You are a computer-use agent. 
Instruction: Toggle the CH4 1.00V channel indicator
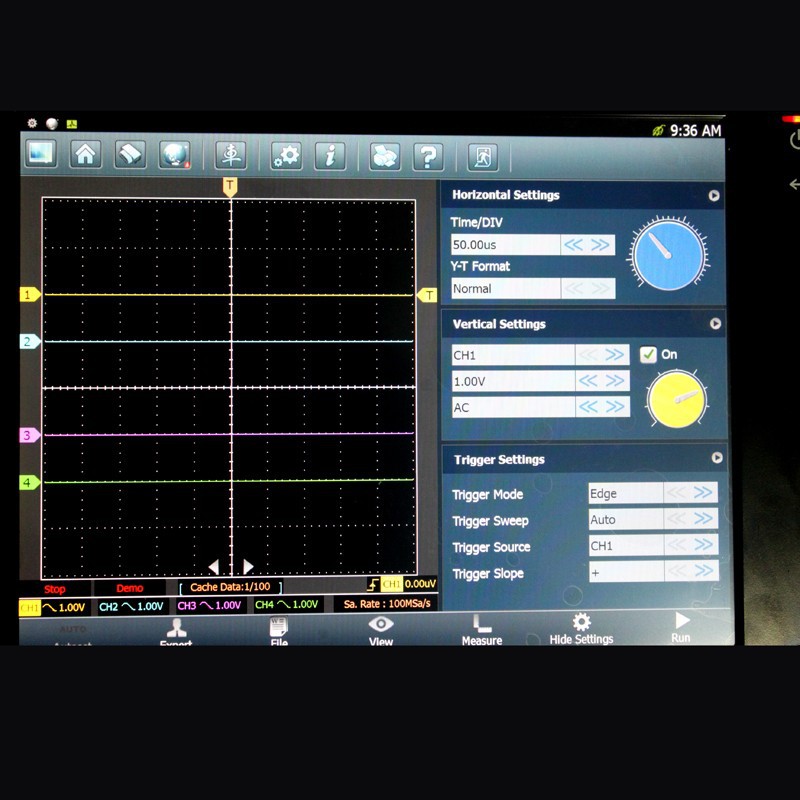click(286, 605)
